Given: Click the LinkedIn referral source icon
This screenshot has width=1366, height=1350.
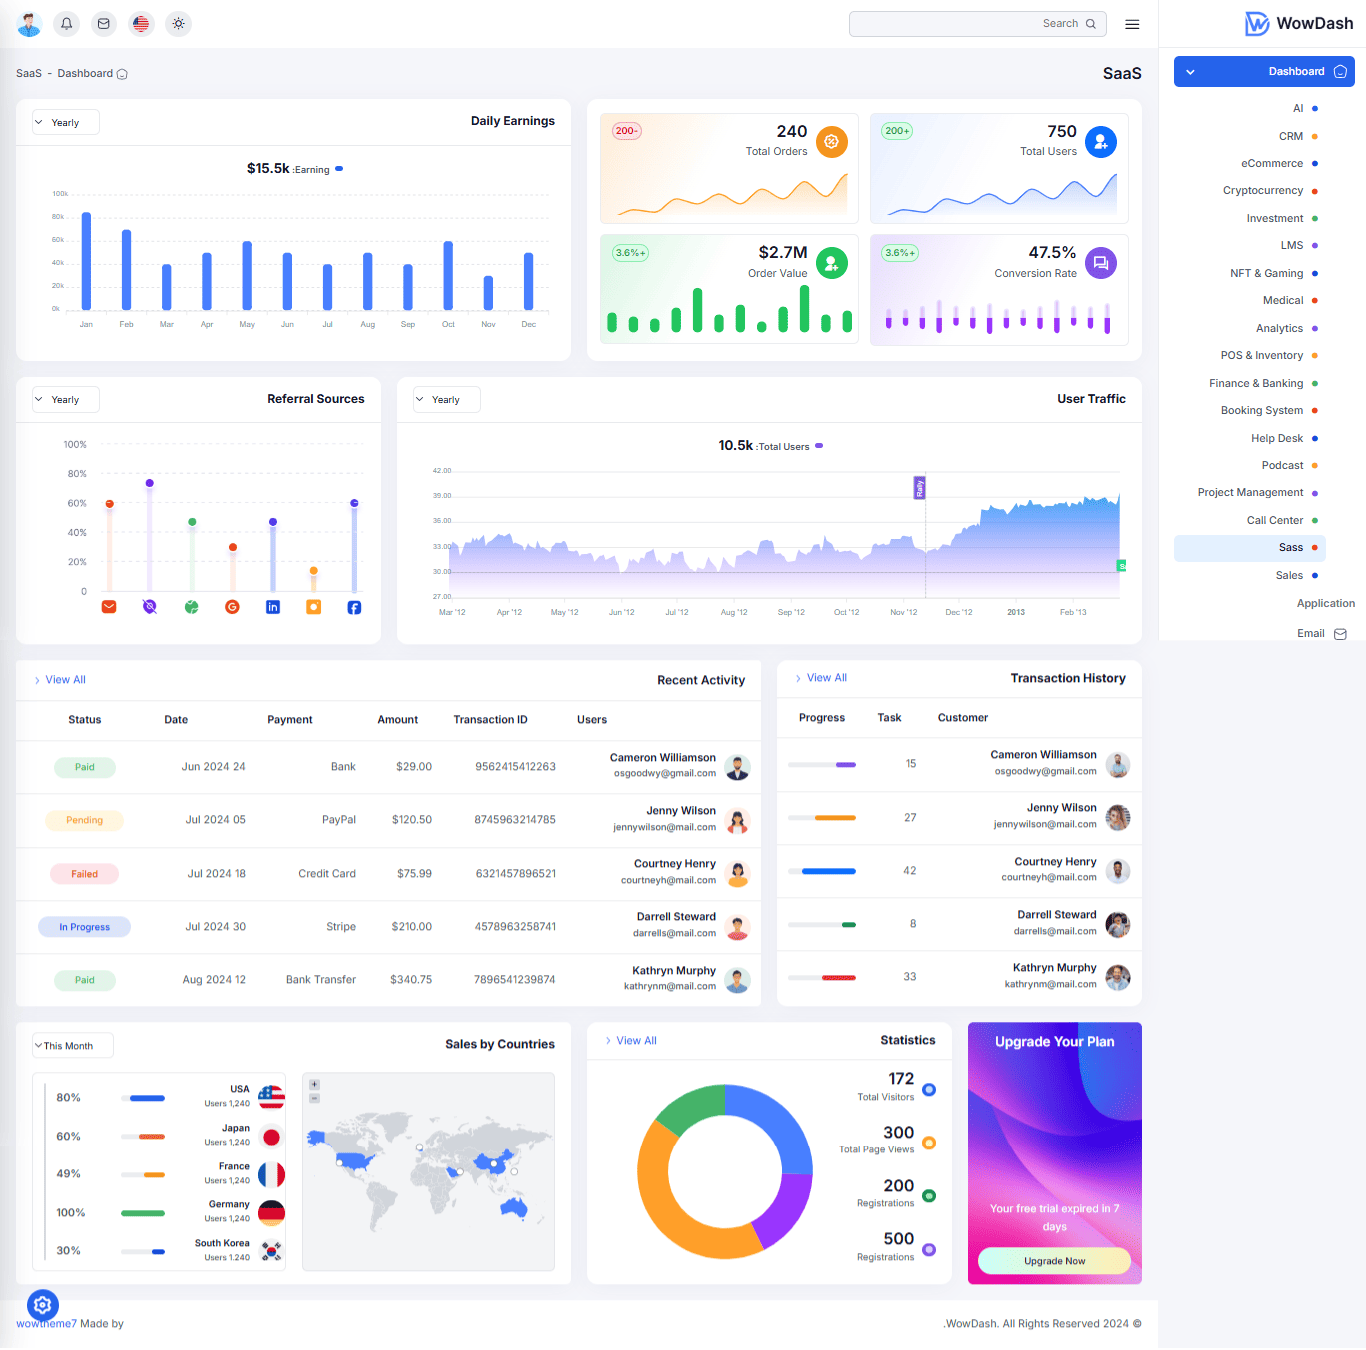Looking at the screenshot, I should coord(273,607).
